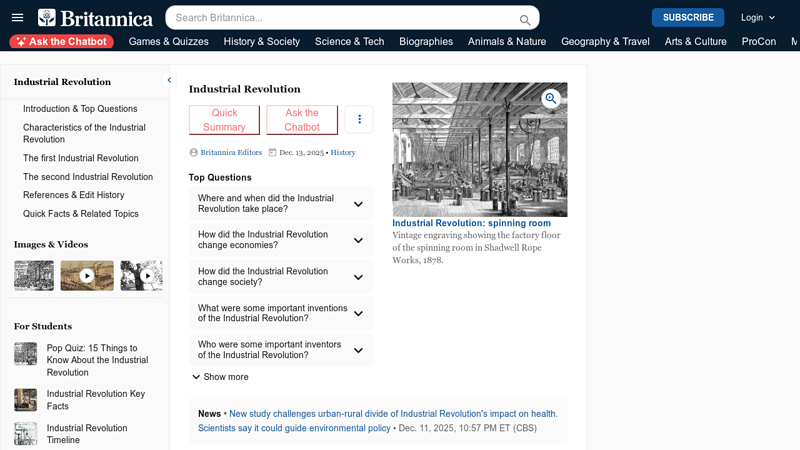800x450 pixels.
Task: Open the Pop Quiz thumbnail image
Action: [x=26, y=354]
